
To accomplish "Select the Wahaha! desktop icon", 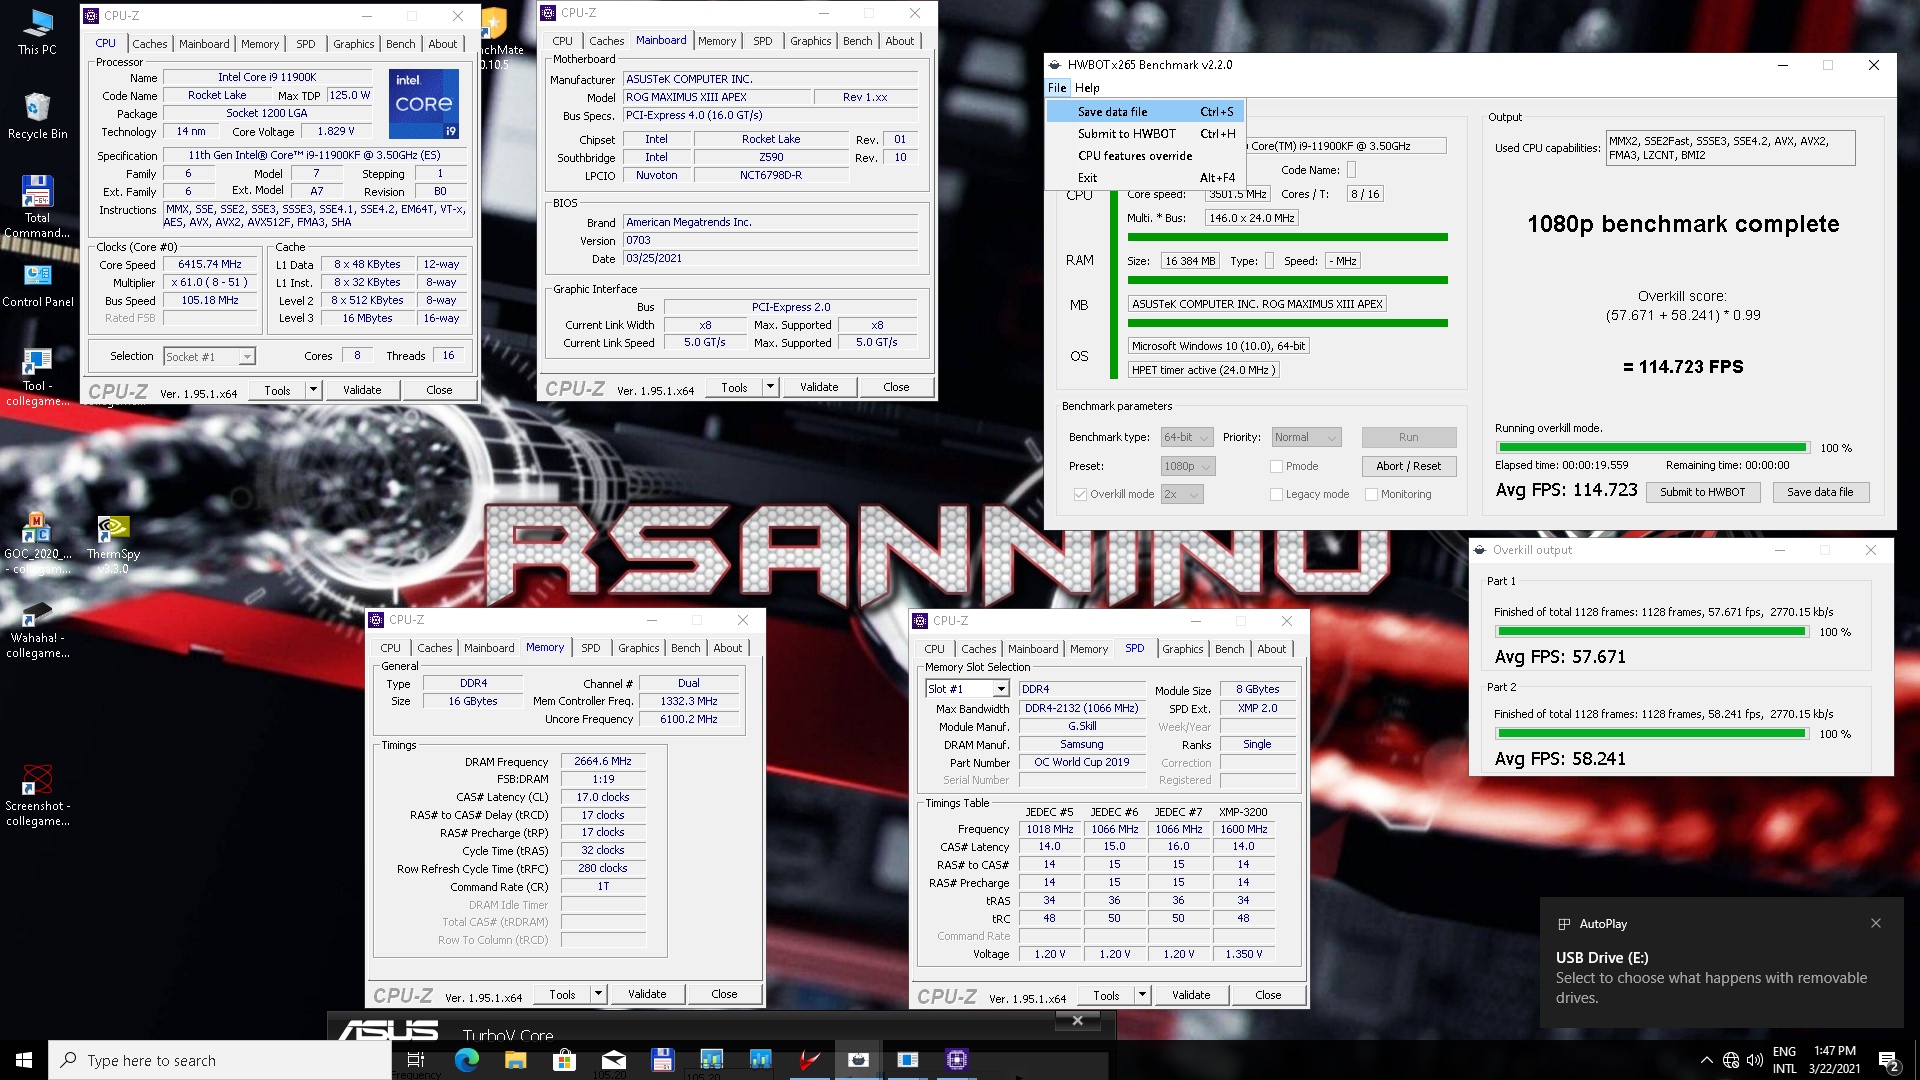I will pos(37,630).
